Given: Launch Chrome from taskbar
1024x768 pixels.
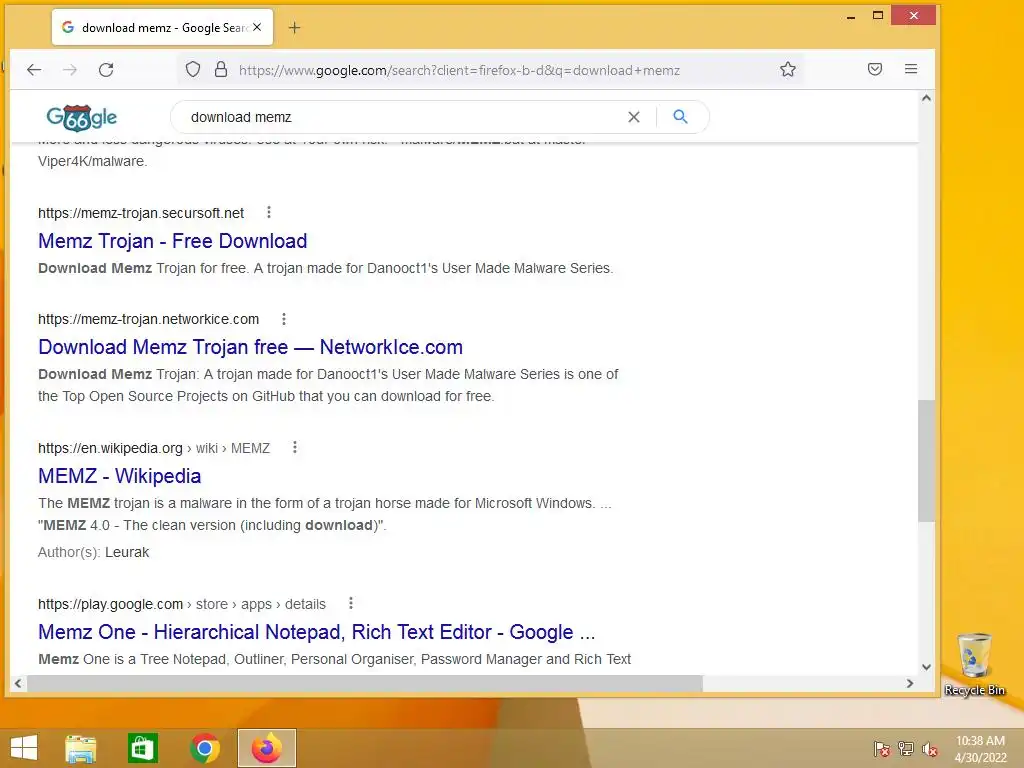Looking at the screenshot, I should pos(204,748).
